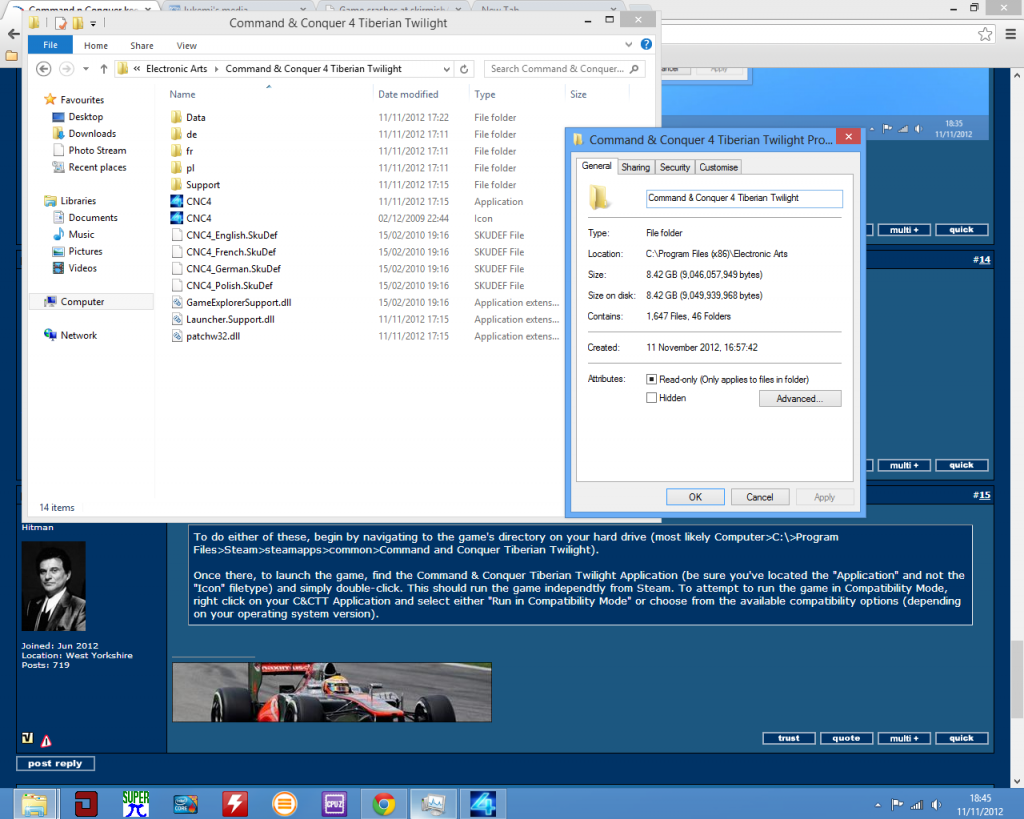Sort files by Name column header
Screen dimensions: 1024x819
click(182, 94)
